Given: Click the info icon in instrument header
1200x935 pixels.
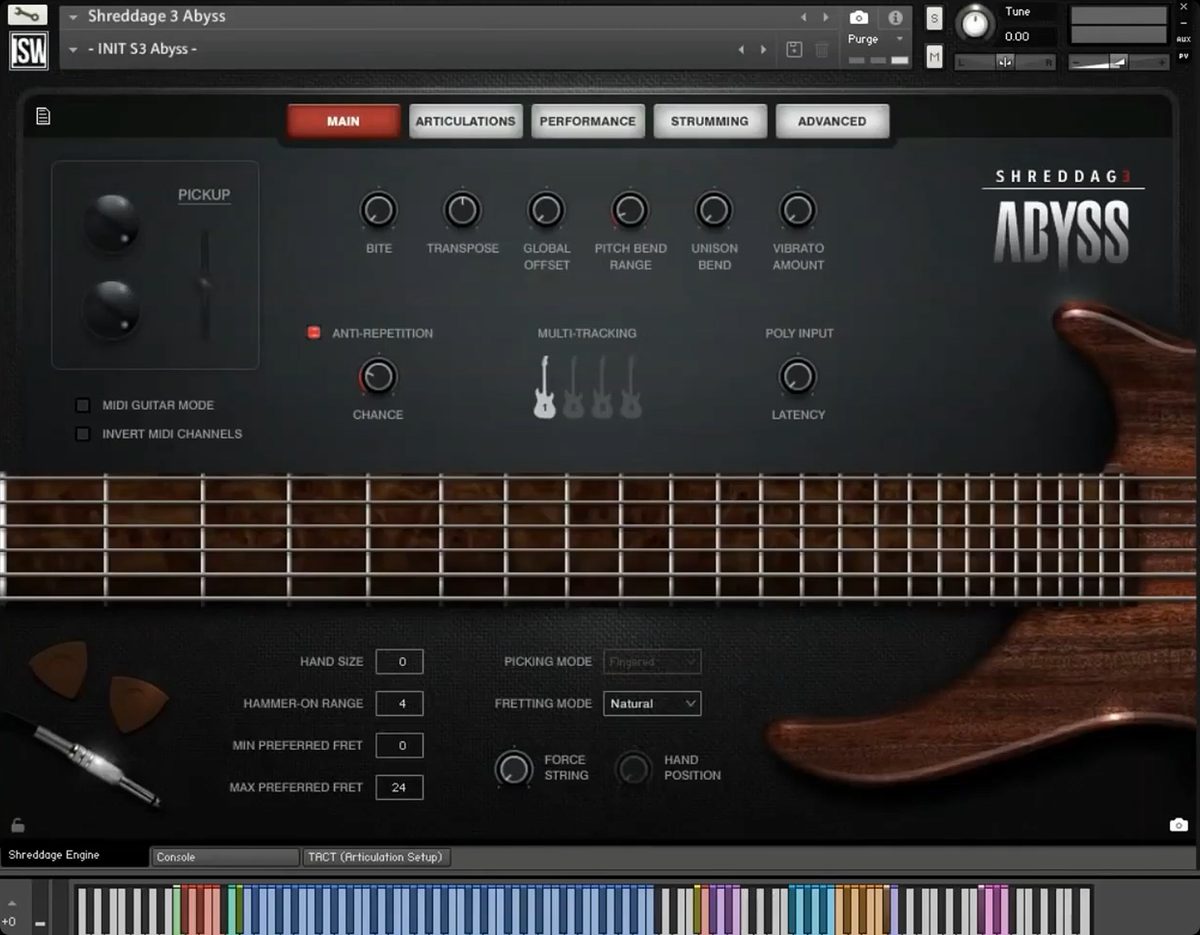Looking at the screenshot, I should coord(895,17).
